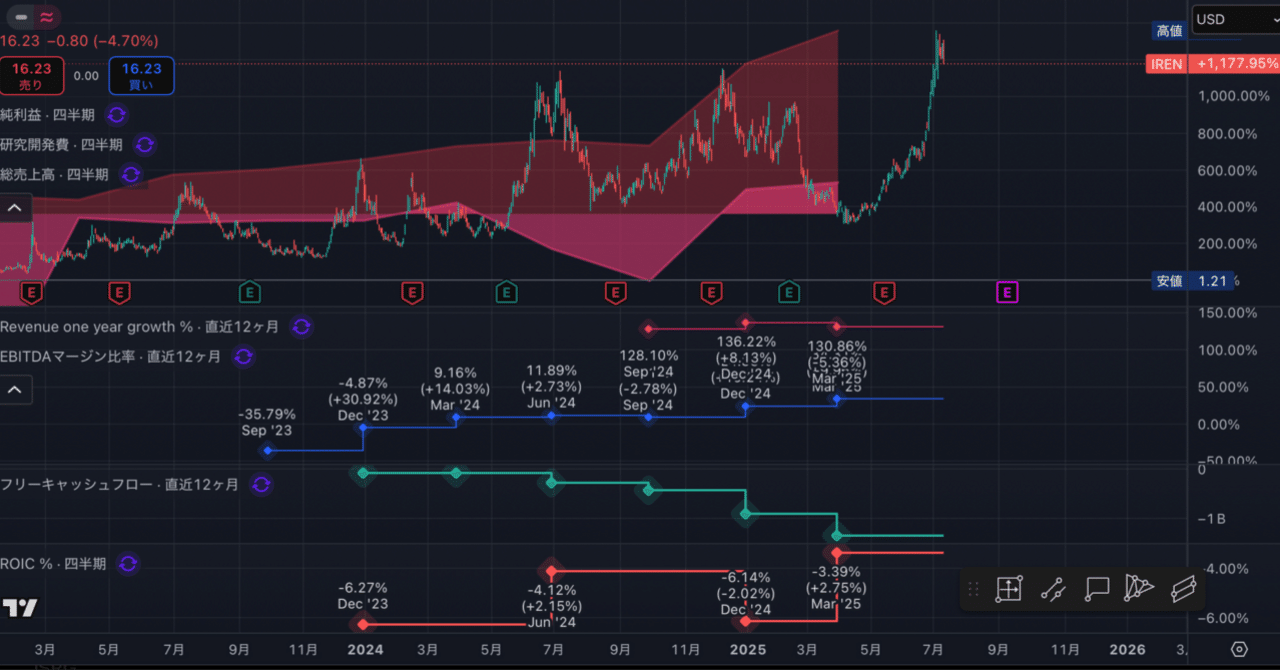
Task: Toggle the dash icon at the top left
Action: (x=21, y=17)
